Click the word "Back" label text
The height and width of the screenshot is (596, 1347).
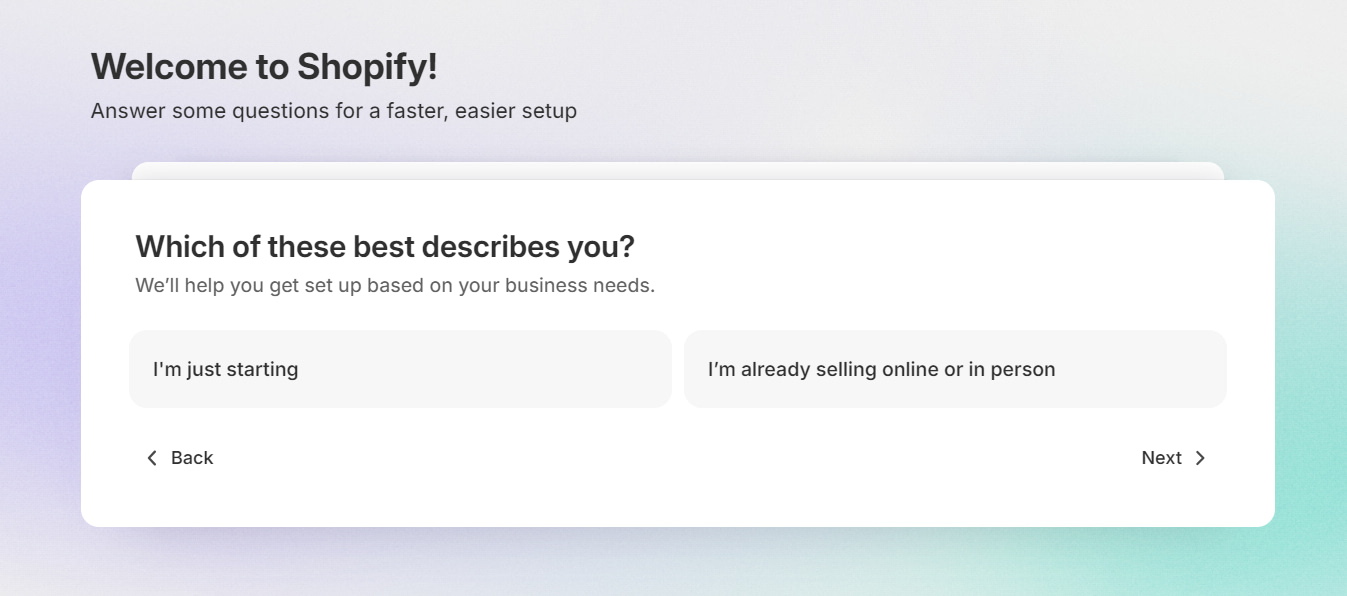192,458
